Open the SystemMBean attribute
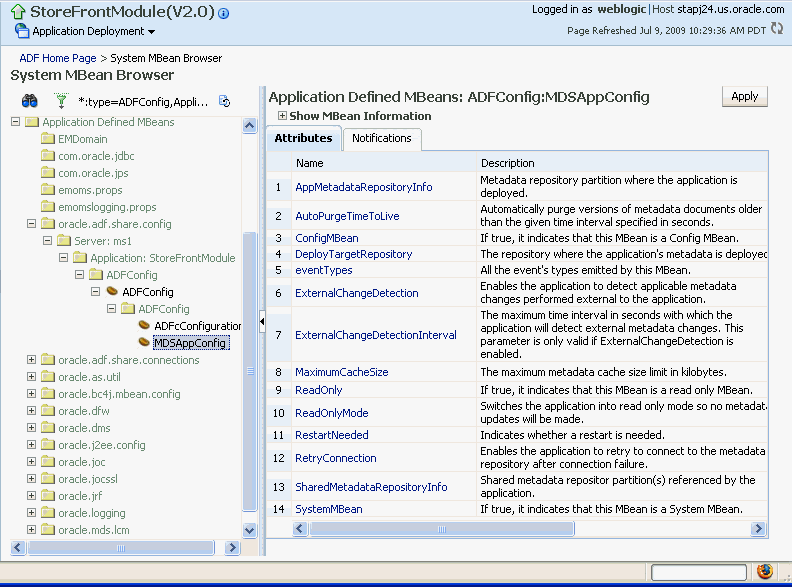The width and height of the screenshot is (792, 587). point(328,509)
